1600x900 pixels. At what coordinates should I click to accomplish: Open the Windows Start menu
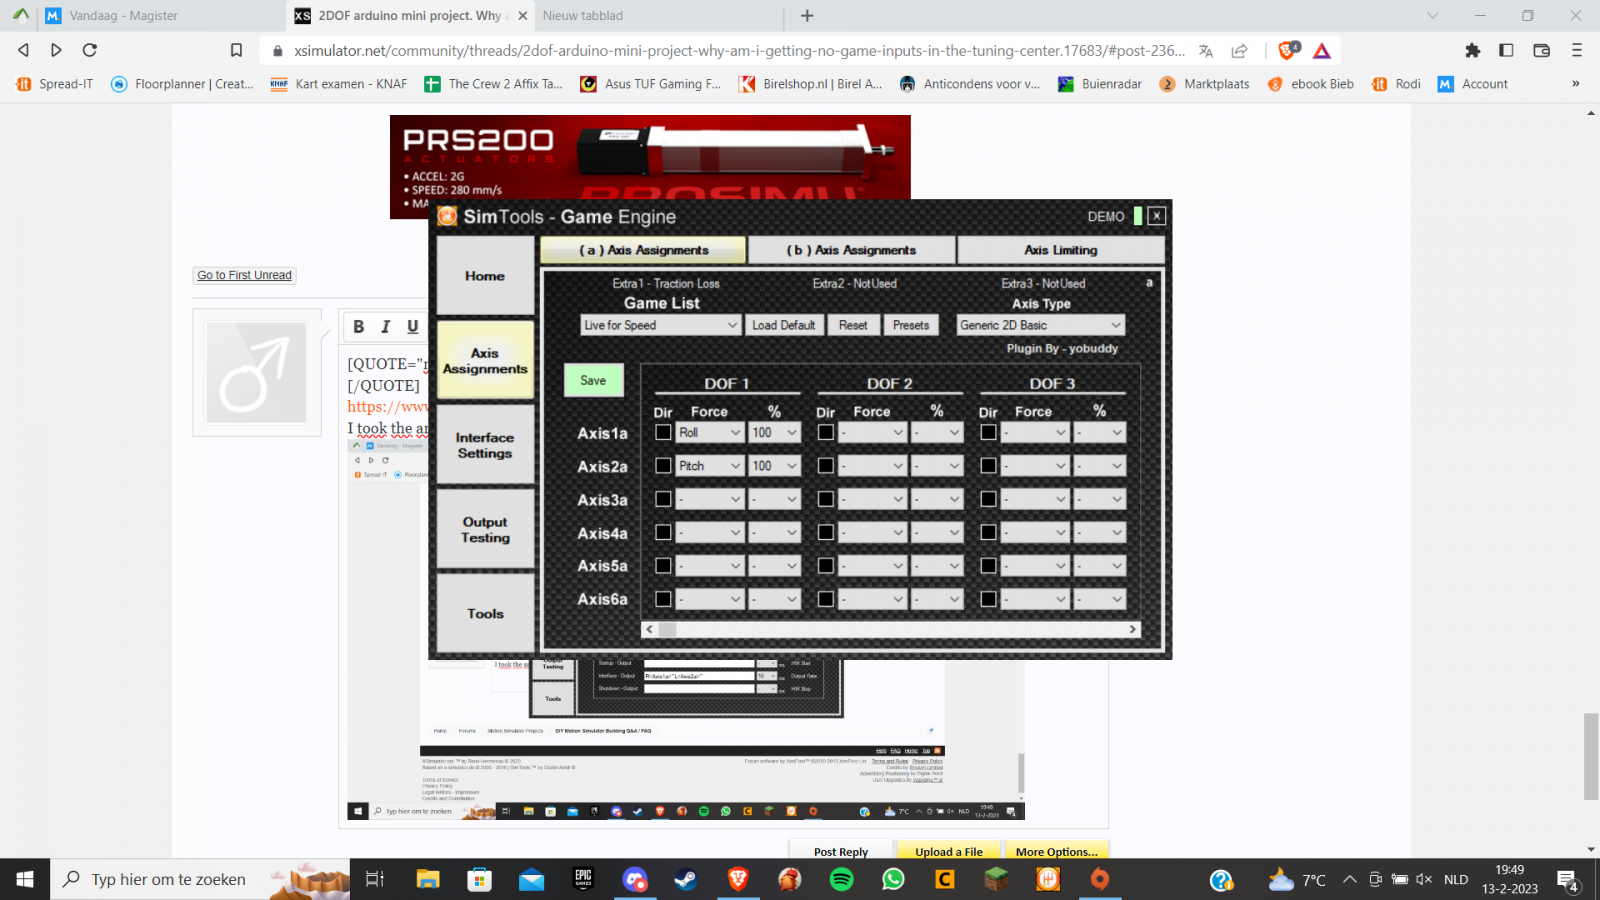tap(25, 879)
